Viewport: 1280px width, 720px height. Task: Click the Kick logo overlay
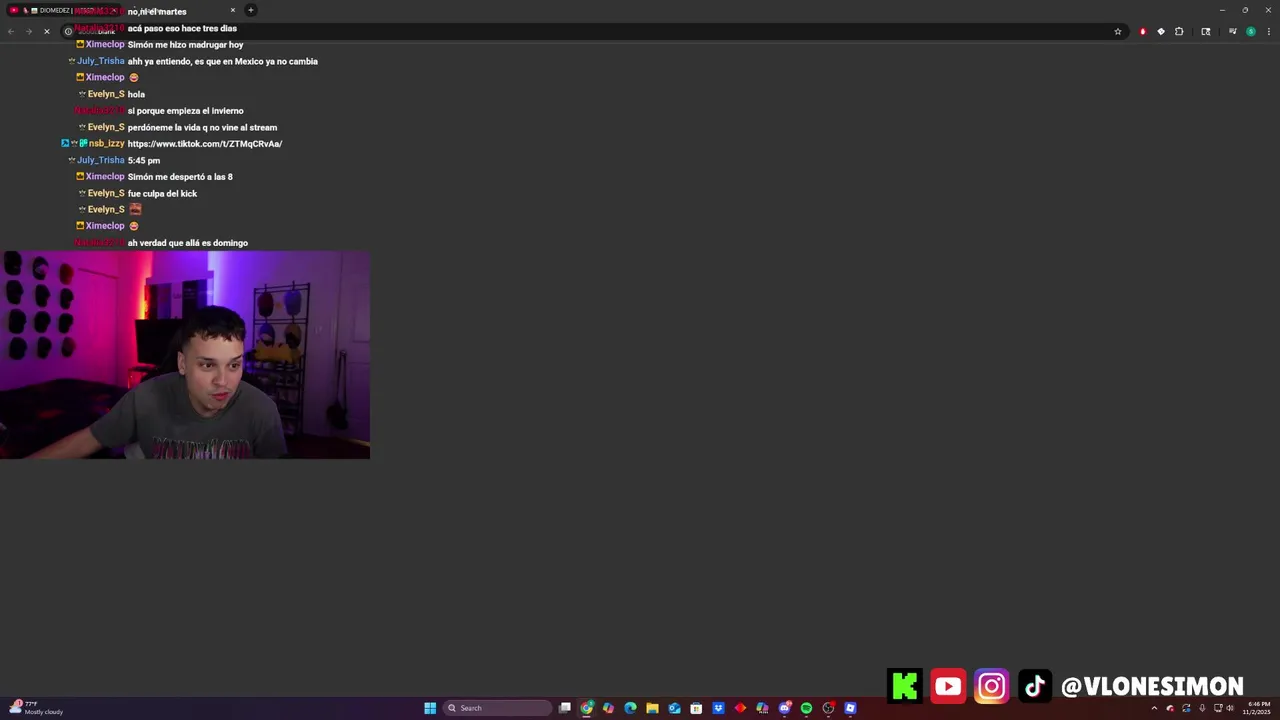click(x=905, y=686)
